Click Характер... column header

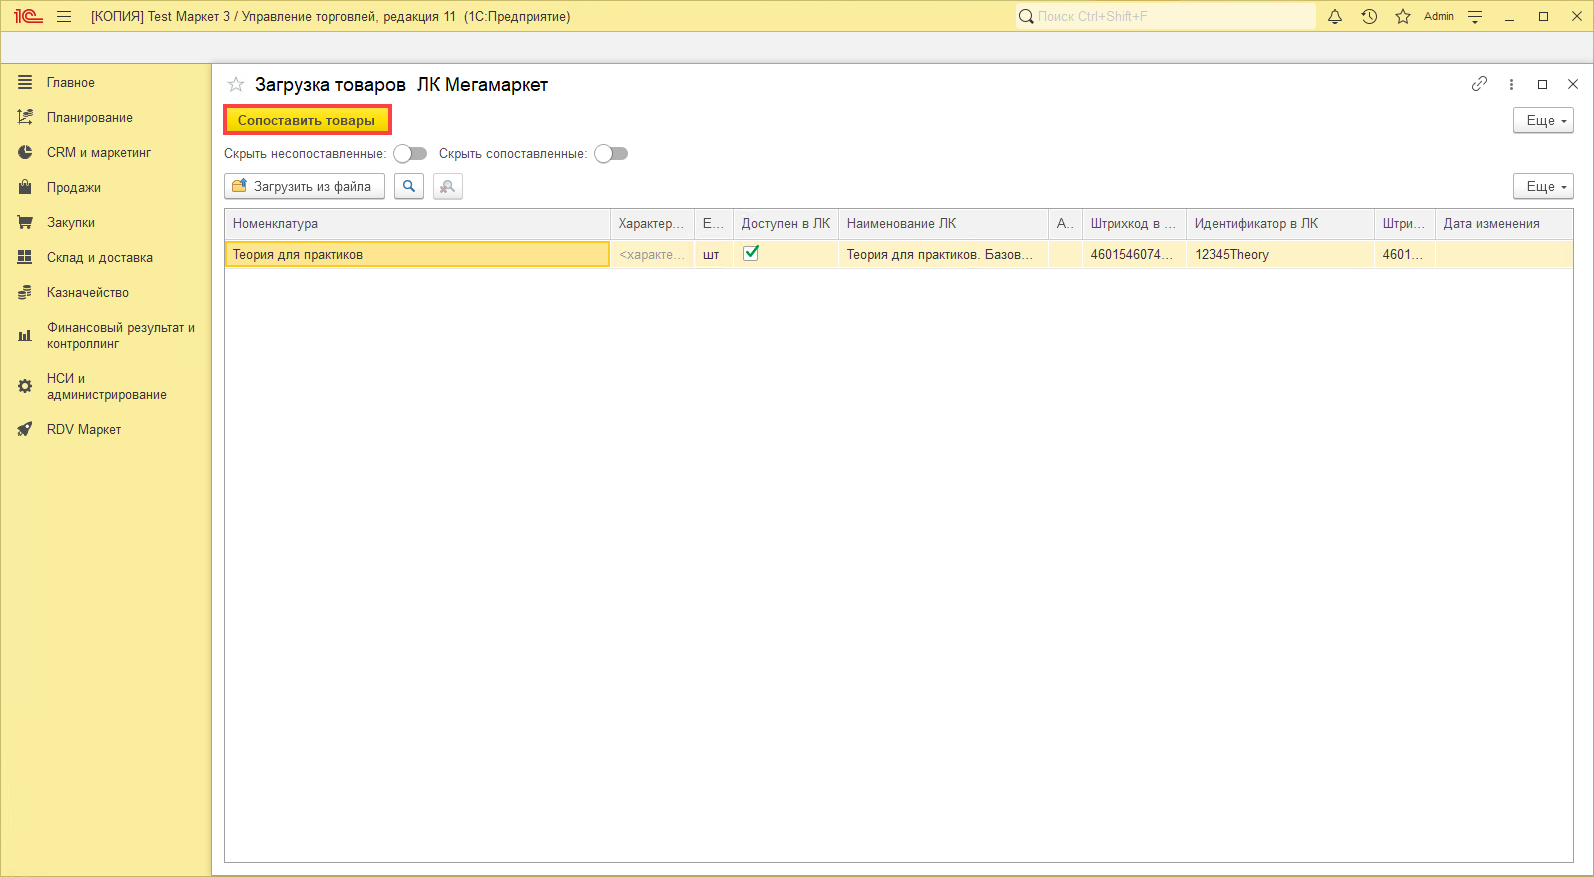coord(652,224)
